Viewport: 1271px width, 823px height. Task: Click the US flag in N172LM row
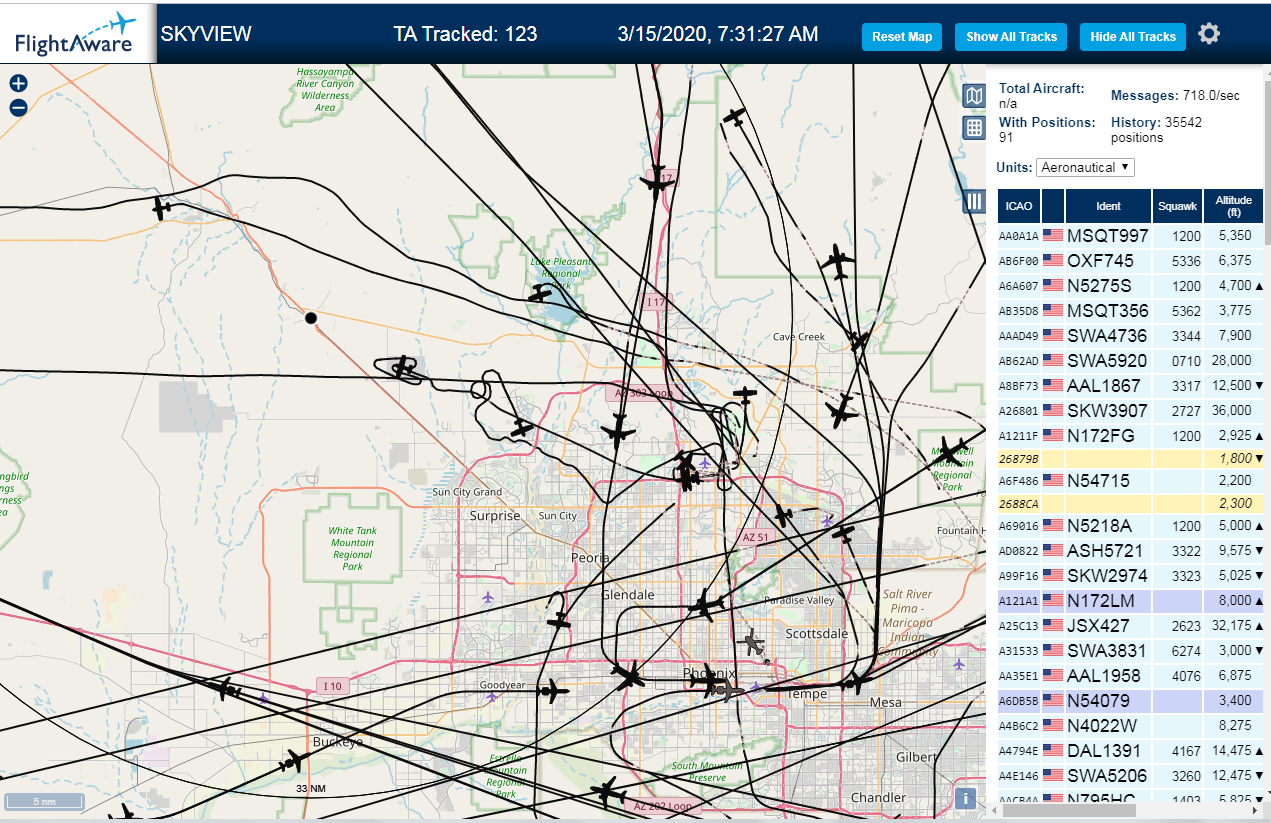click(1053, 600)
